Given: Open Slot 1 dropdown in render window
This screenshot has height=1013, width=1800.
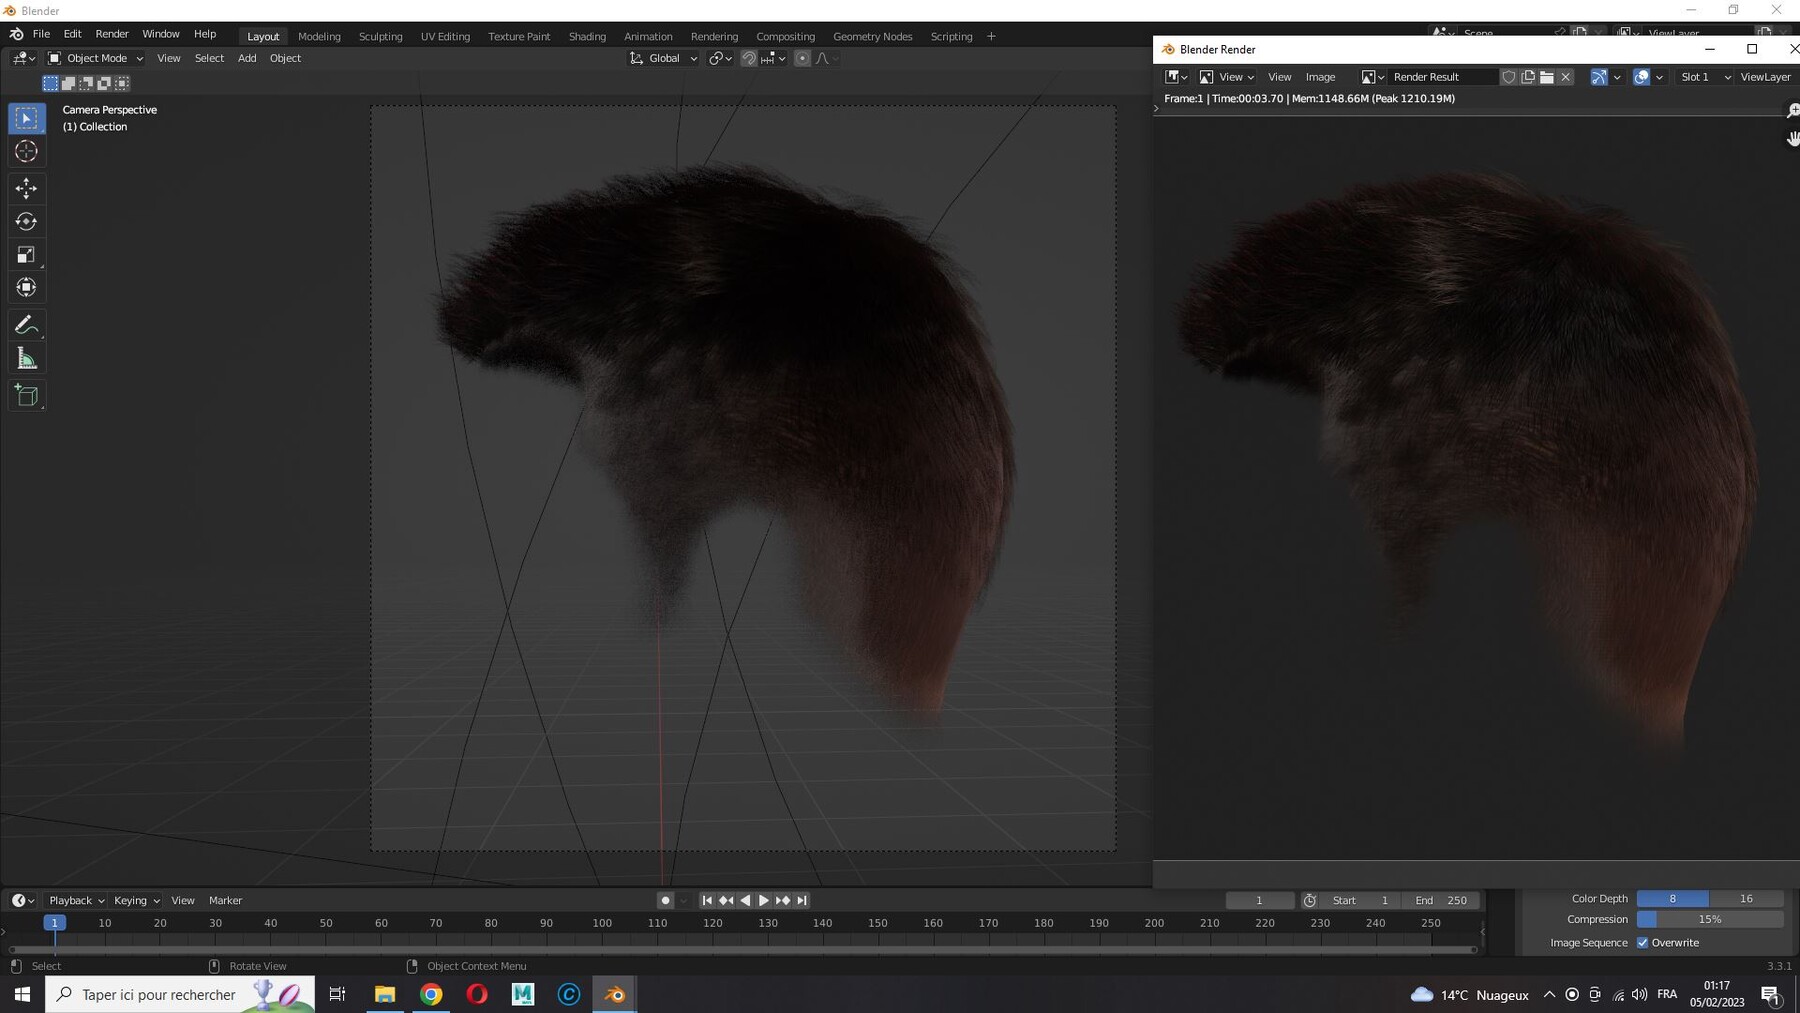Looking at the screenshot, I should [1704, 77].
